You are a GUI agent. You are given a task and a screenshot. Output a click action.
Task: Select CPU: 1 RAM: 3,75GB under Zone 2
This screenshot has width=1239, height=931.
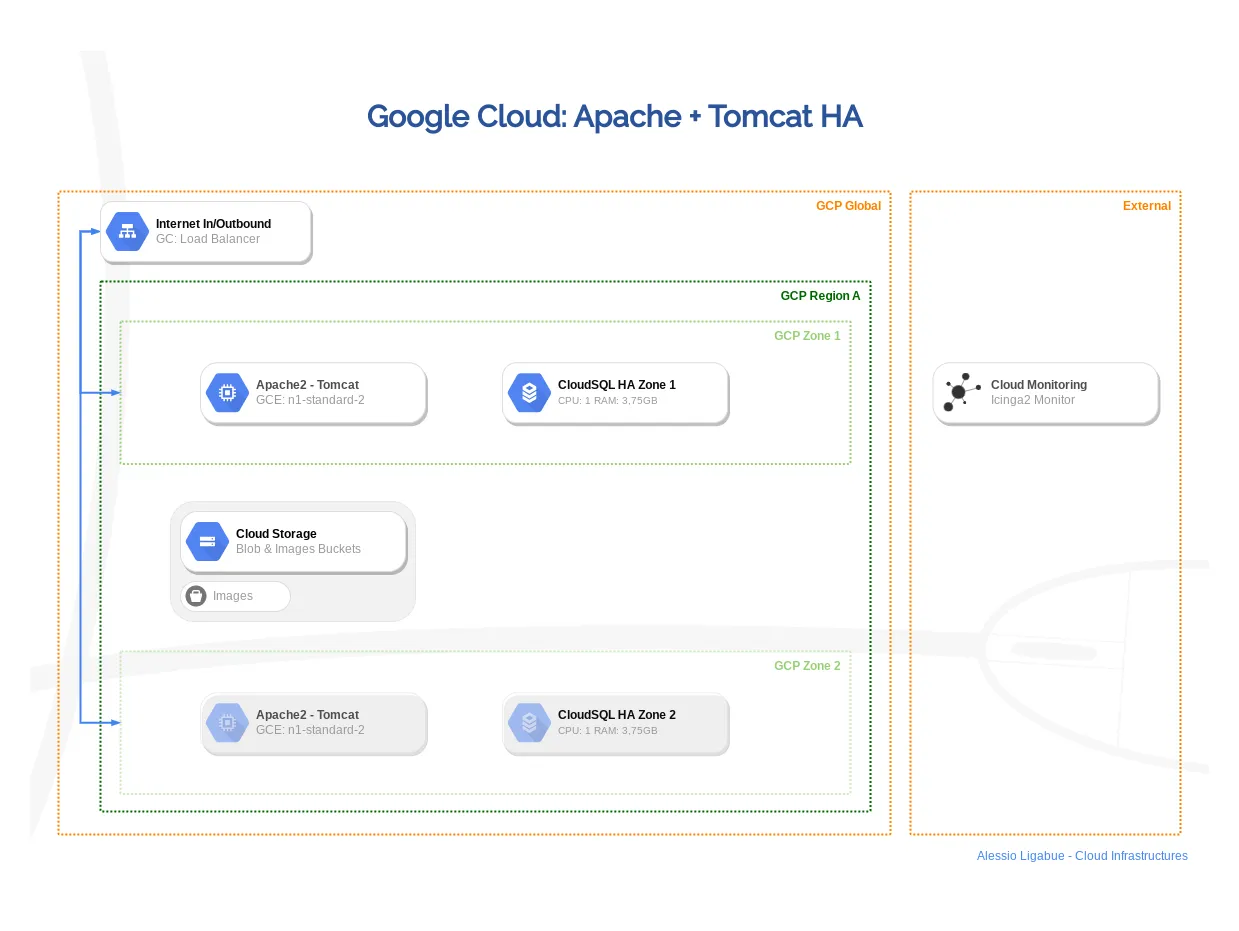(x=608, y=731)
